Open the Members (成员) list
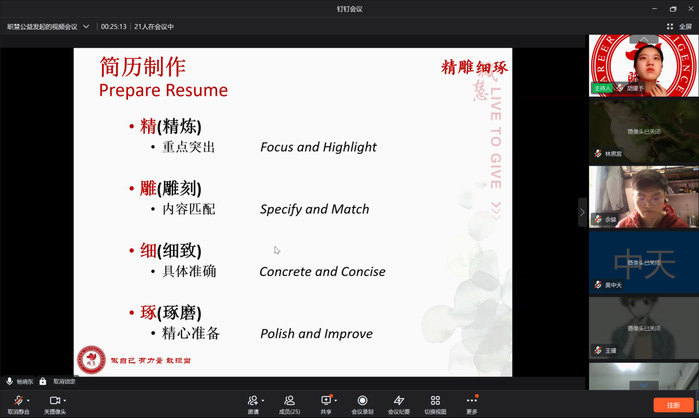Viewport: 699px width, 418px height. pyautogui.click(x=289, y=400)
